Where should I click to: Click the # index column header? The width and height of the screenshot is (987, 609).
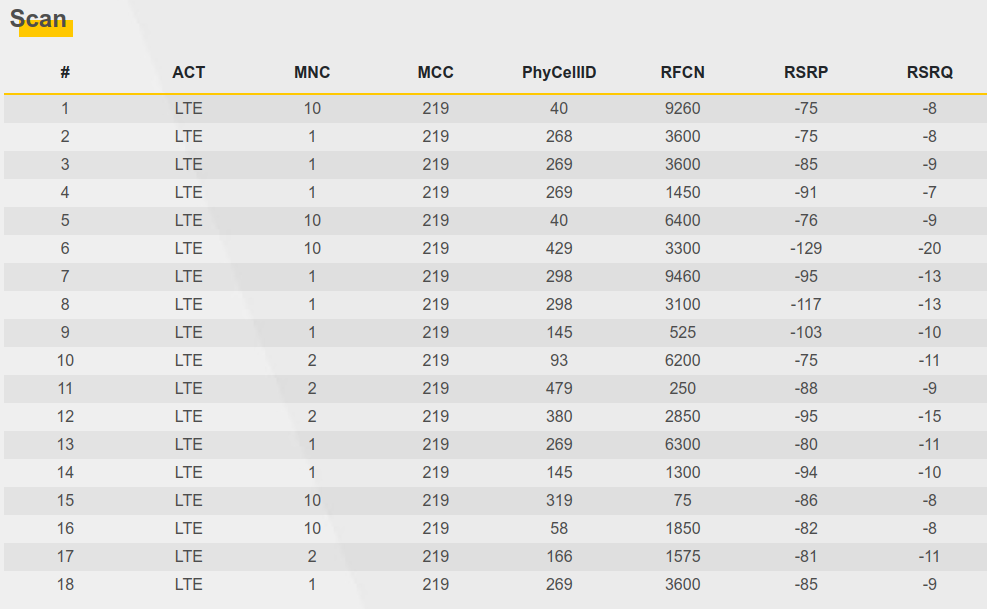pyautogui.click(x=65, y=72)
